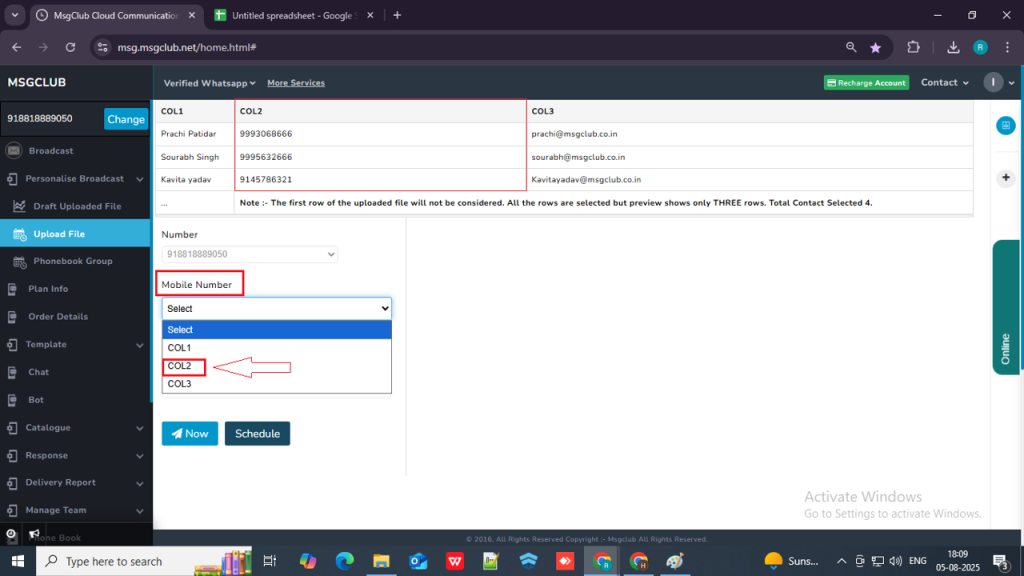Open the browser extensions puzzle icon
Screen dimensions: 1024x576
(913, 47)
